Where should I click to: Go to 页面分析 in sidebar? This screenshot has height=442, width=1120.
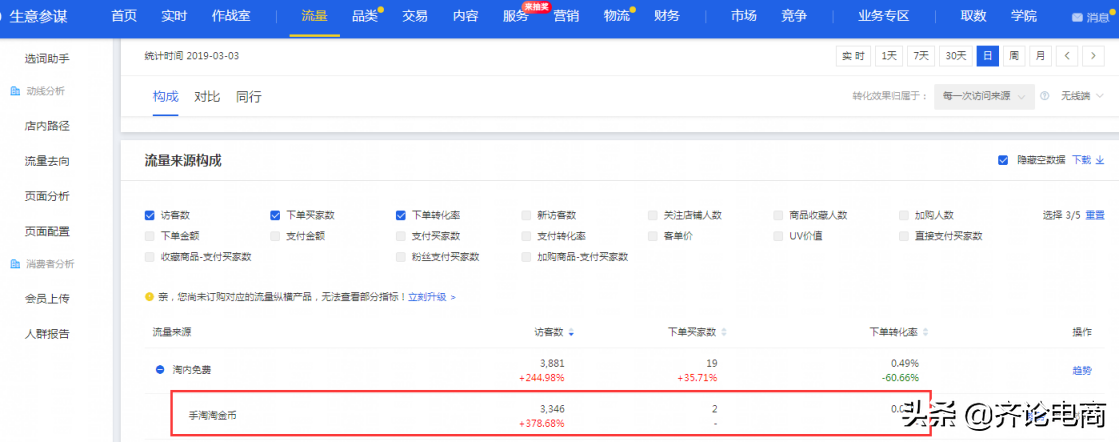47,196
